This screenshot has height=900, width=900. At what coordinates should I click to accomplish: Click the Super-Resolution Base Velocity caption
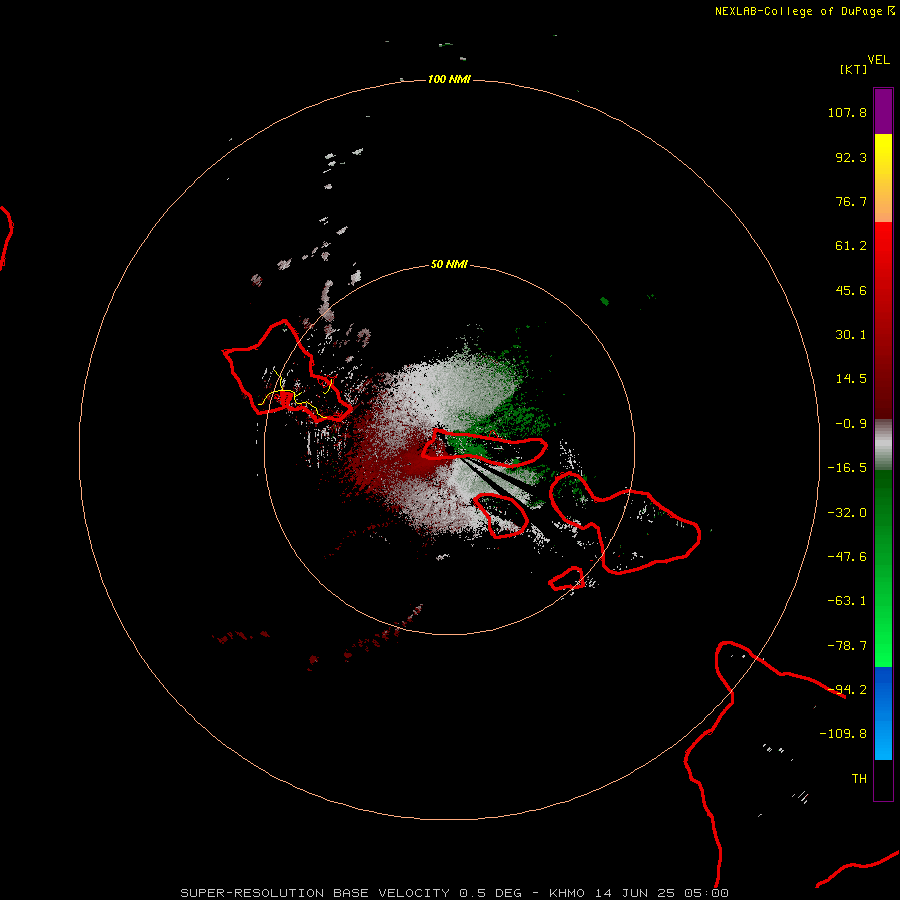pos(455,893)
